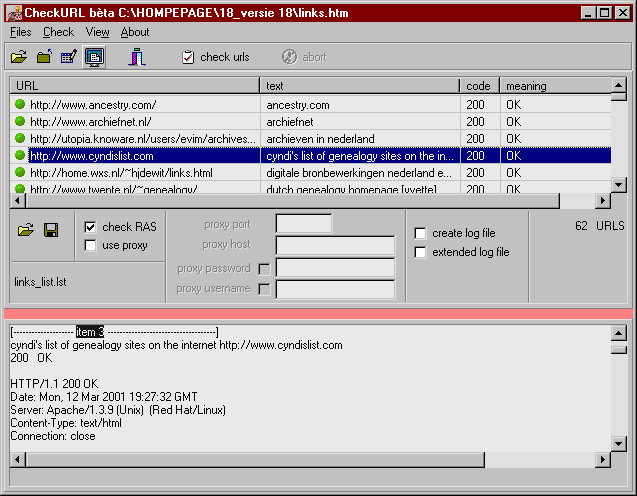Sort list by meaning column header

[556, 86]
